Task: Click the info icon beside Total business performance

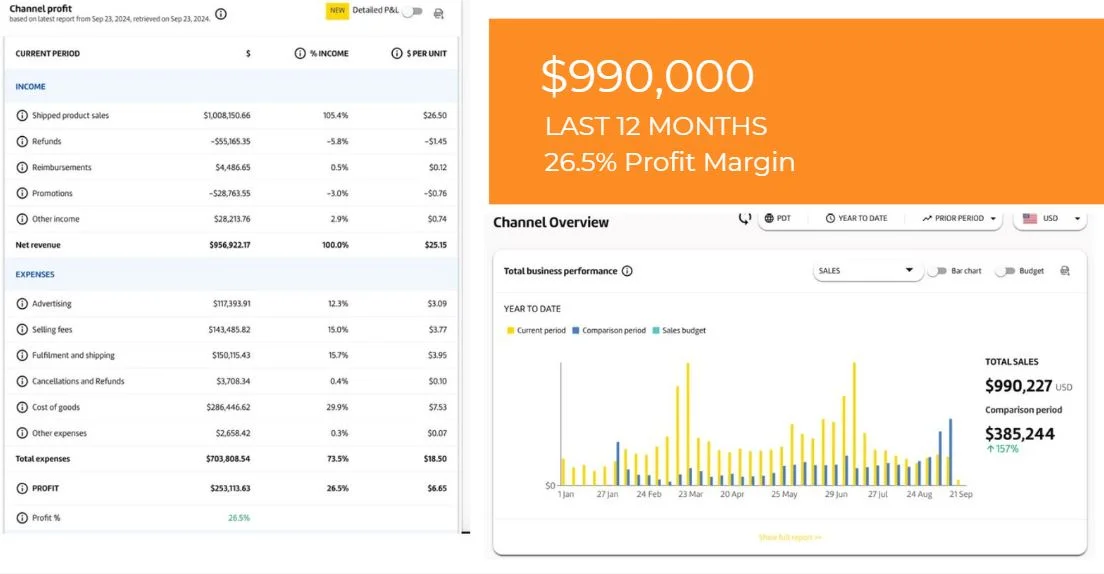Action: click(x=627, y=271)
